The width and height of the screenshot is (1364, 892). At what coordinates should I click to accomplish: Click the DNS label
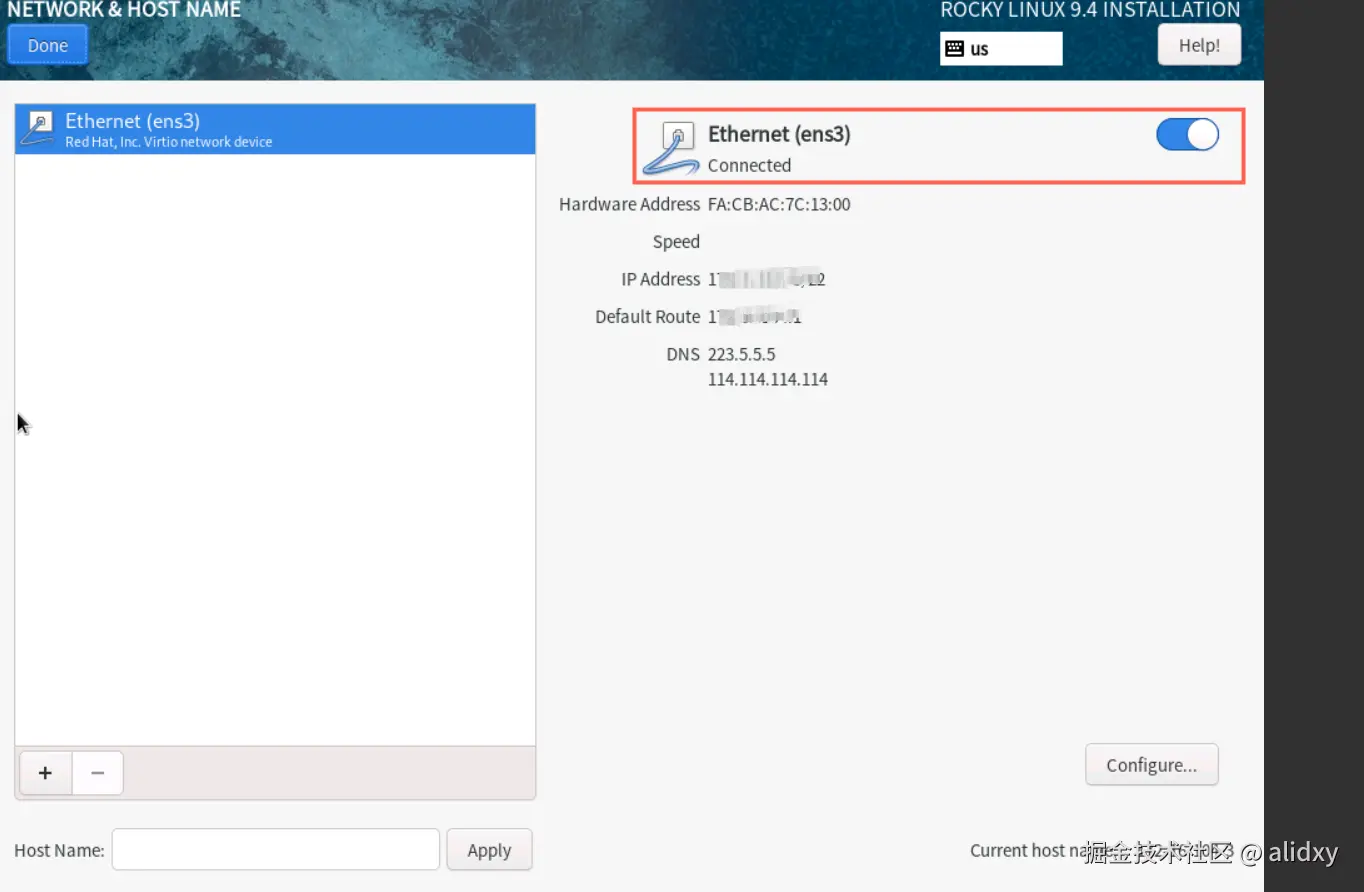(x=683, y=354)
